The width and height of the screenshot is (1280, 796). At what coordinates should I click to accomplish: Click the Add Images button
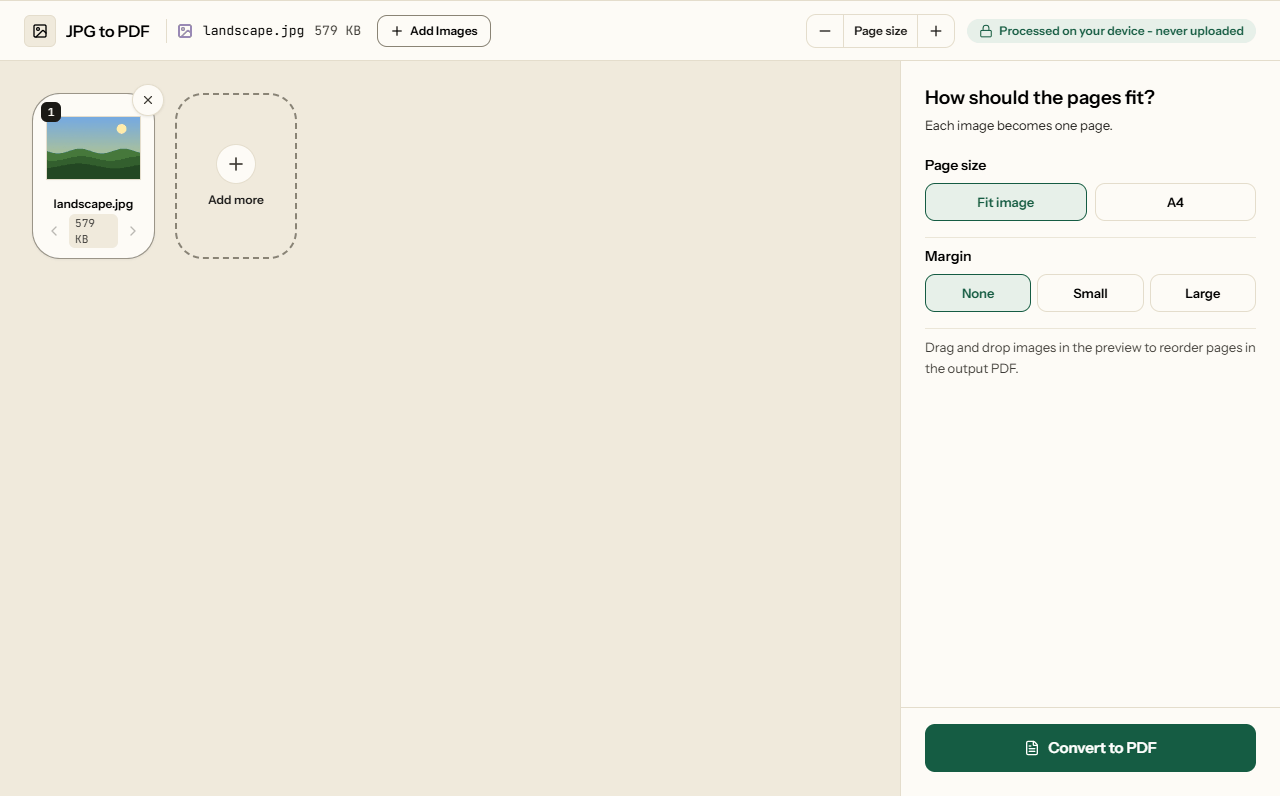tap(434, 31)
